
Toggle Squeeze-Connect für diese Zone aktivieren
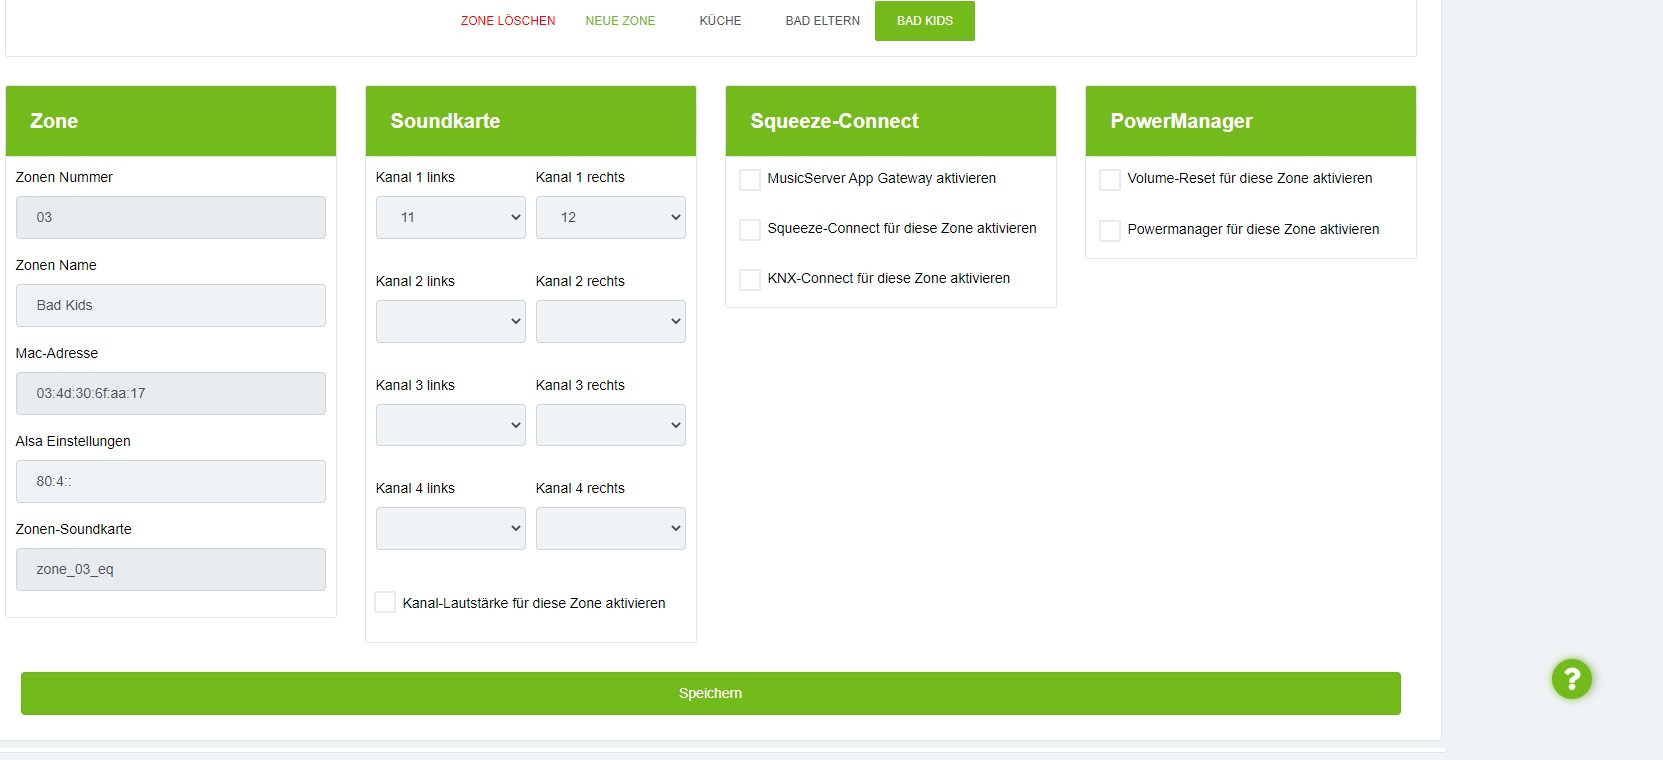point(749,229)
